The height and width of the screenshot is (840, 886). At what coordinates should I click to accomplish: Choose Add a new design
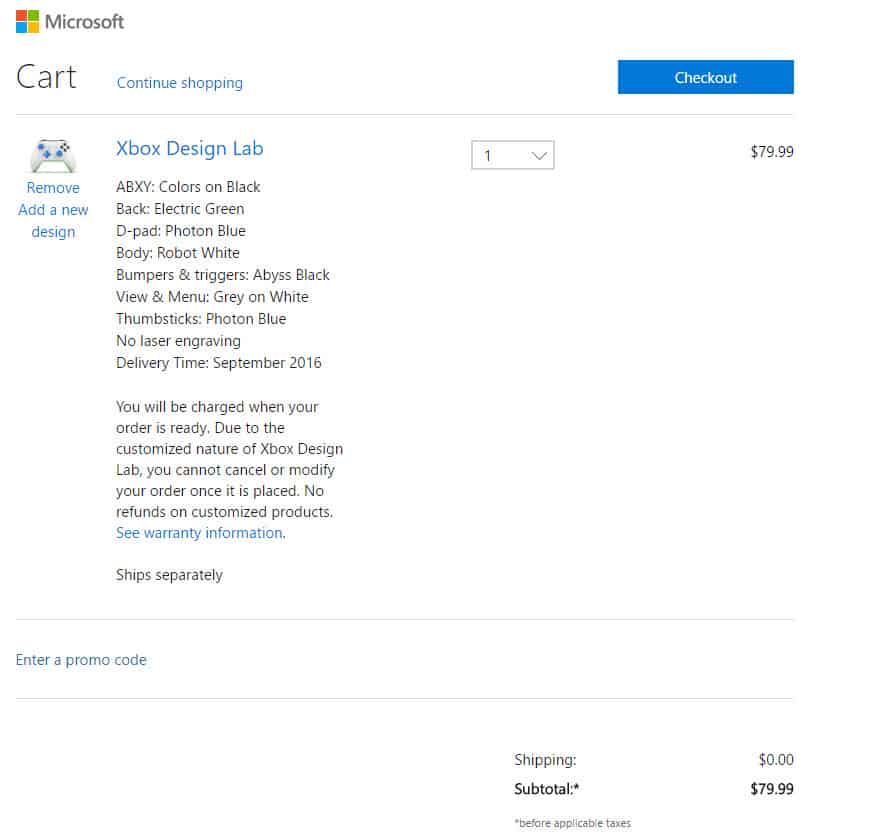(53, 220)
